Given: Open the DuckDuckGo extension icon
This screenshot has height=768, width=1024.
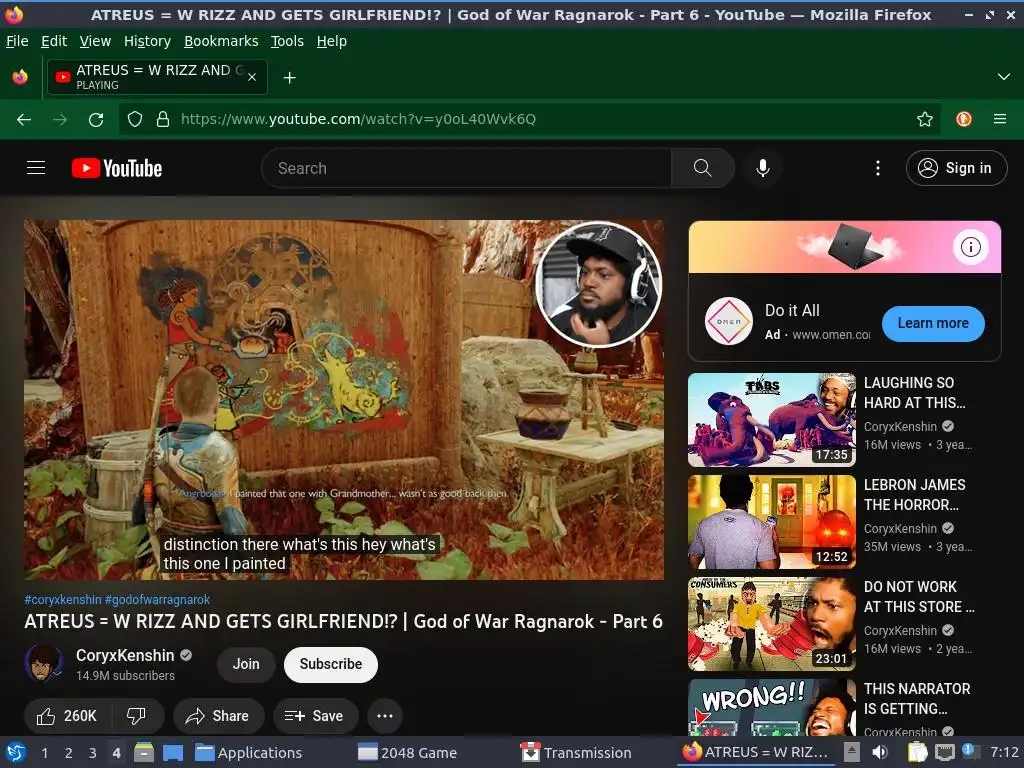Looking at the screenshot, I should (x=964, y=119).
